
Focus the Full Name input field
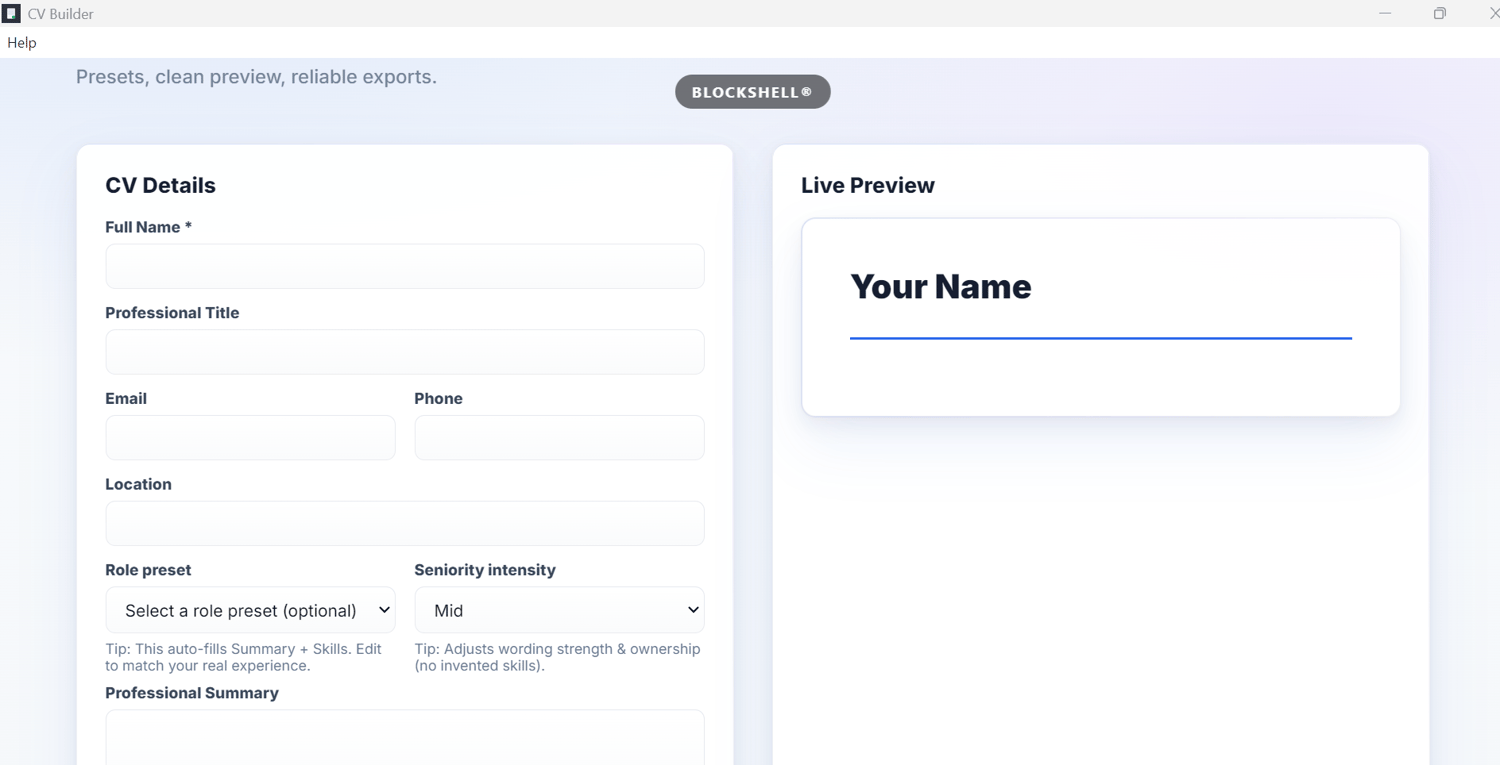(x=404, y=267)
